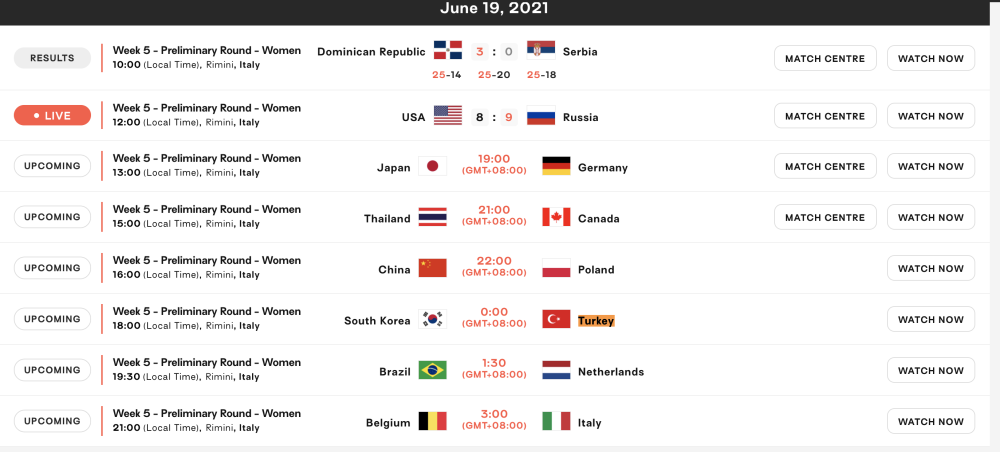Click Watch Now for China vs Poland
This screenshot has width=1000, height=452.
[930, 268]
